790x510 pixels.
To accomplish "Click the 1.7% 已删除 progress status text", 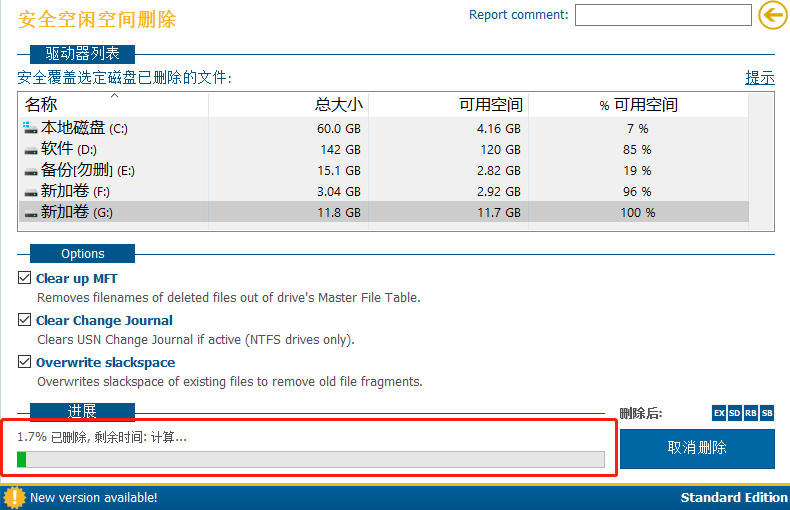I will tap(102, 437).
